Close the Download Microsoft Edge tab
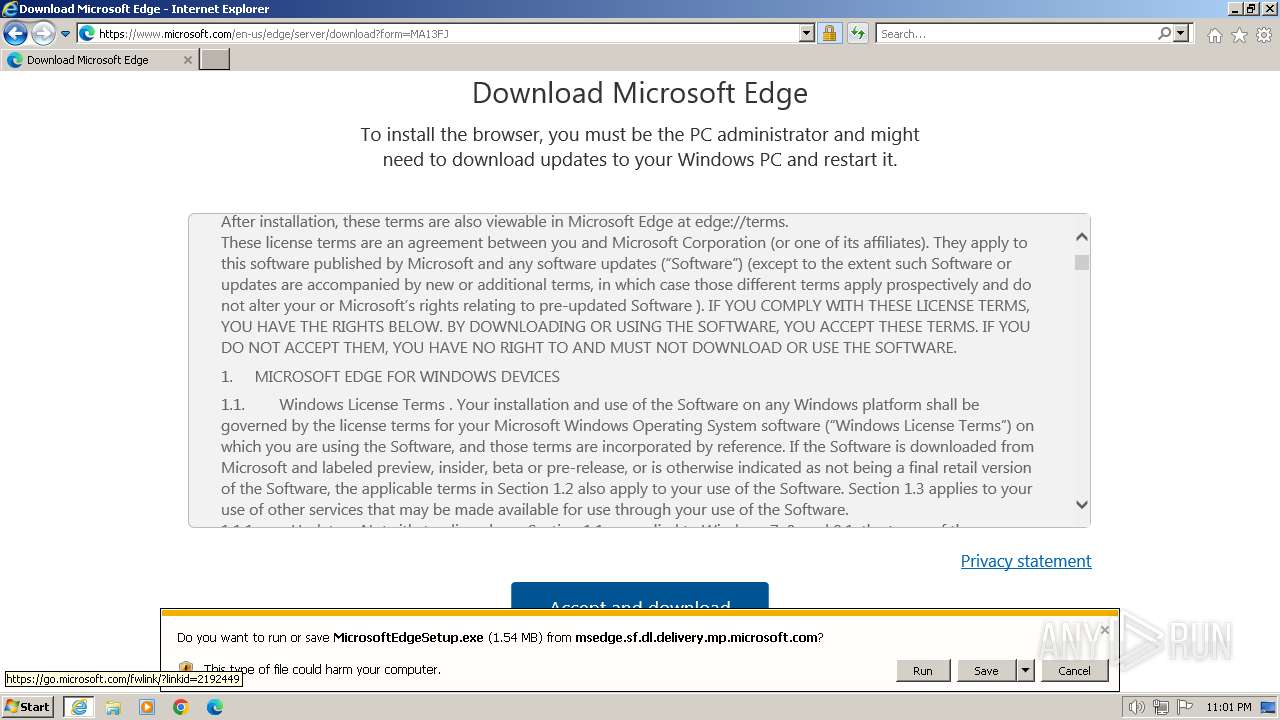The height and width of the screenshot is (720, 1280). 187,60
